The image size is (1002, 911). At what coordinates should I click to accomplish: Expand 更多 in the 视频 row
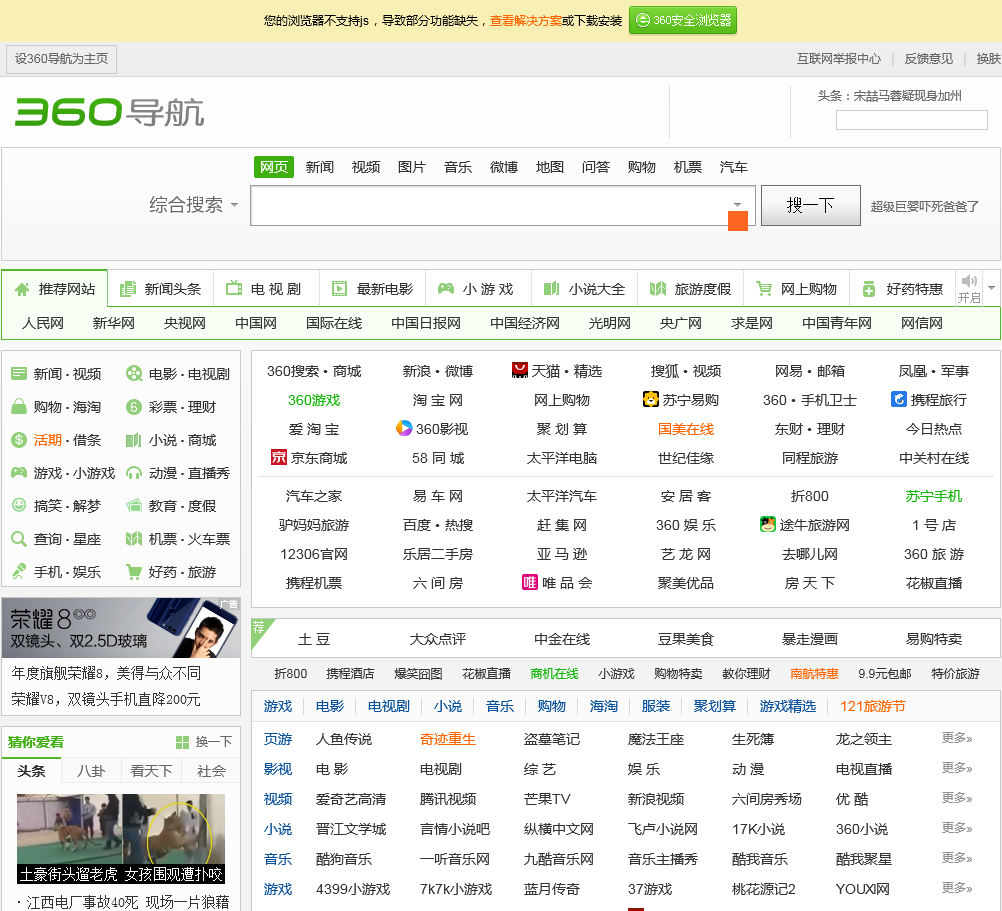957,799
